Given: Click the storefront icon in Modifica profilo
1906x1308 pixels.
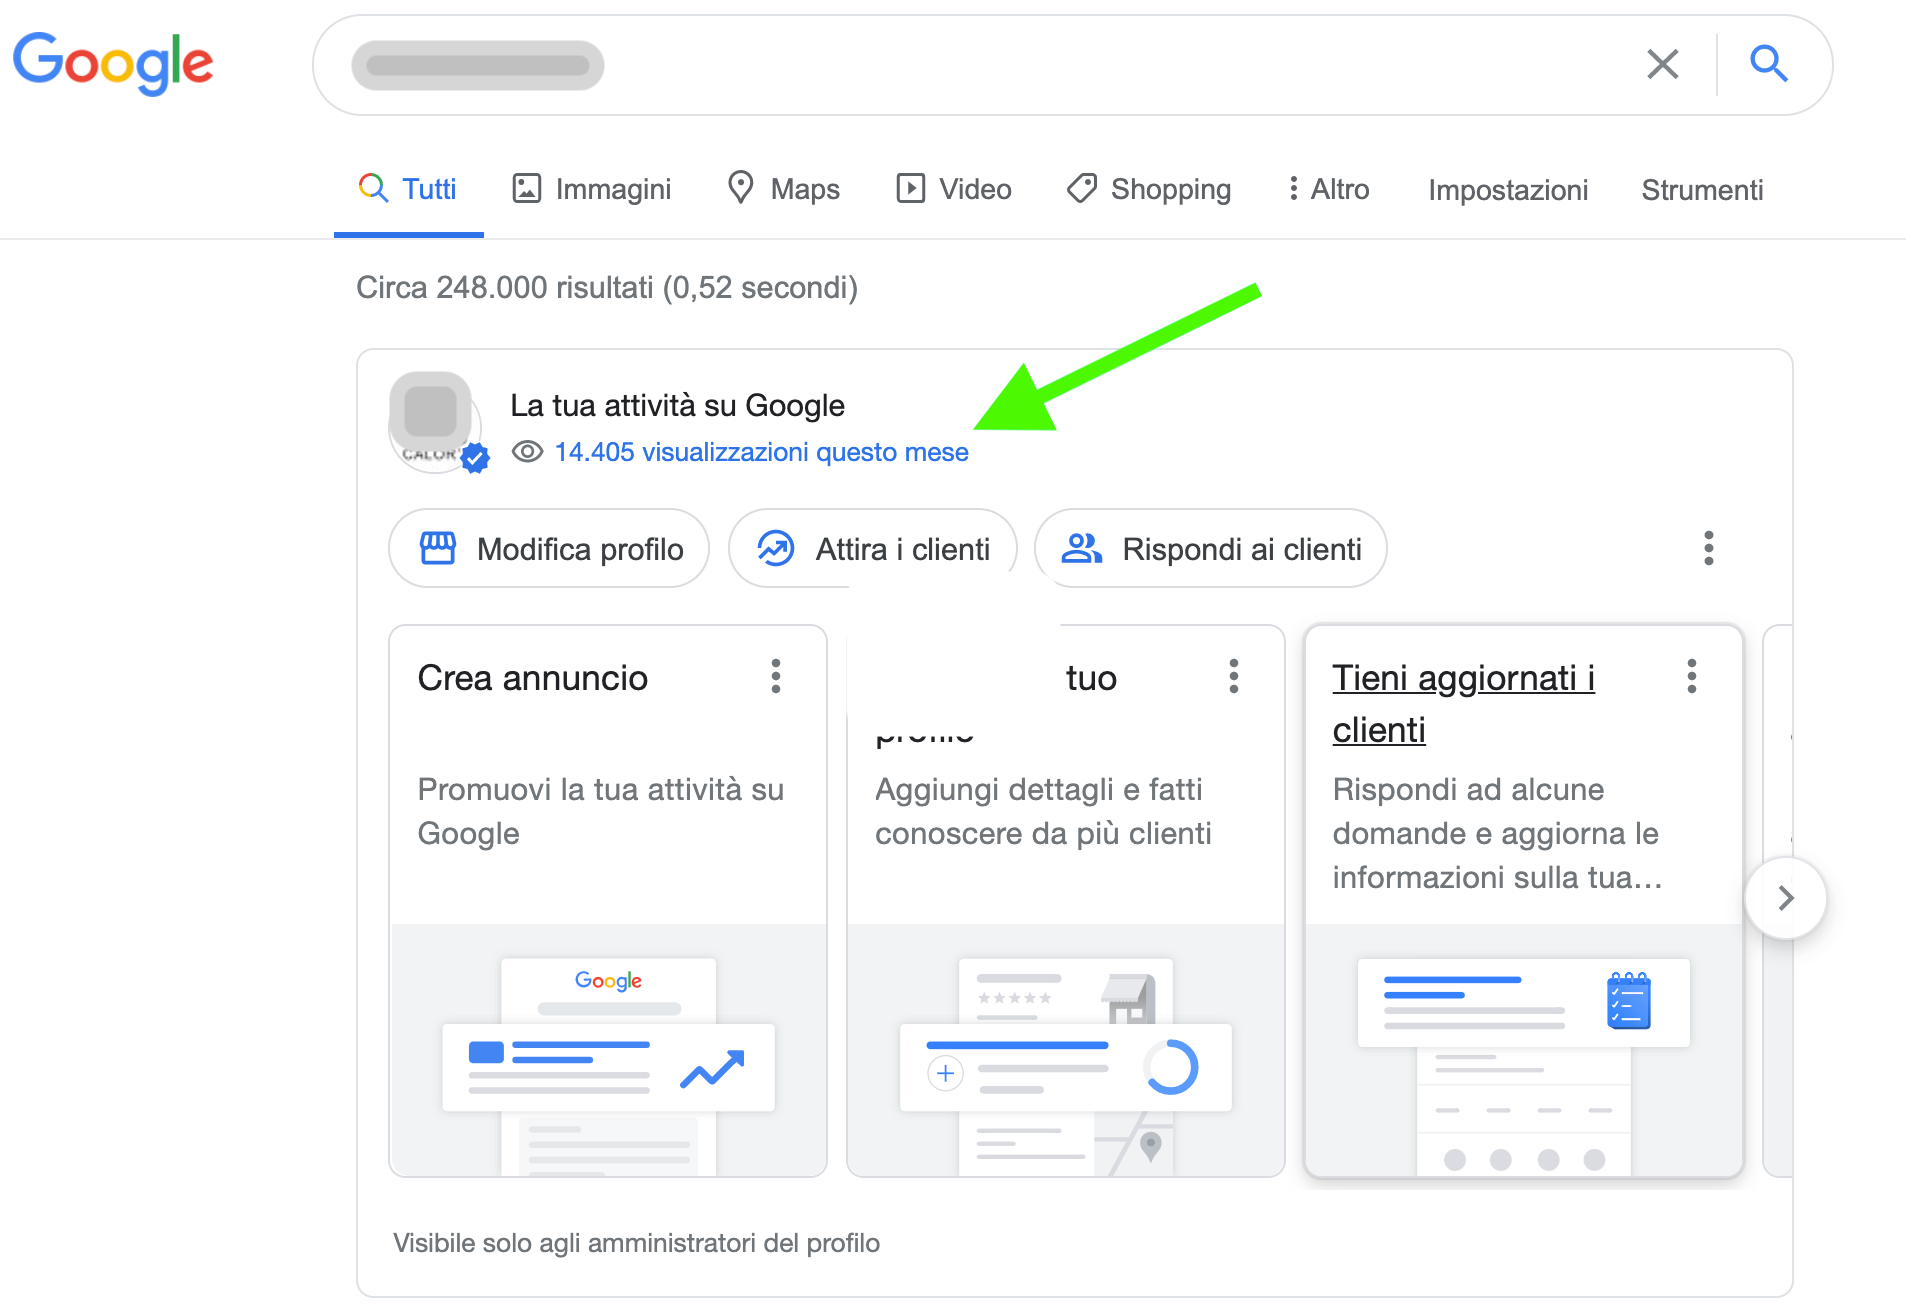Looking at the screenshot, I should (438, 548).
